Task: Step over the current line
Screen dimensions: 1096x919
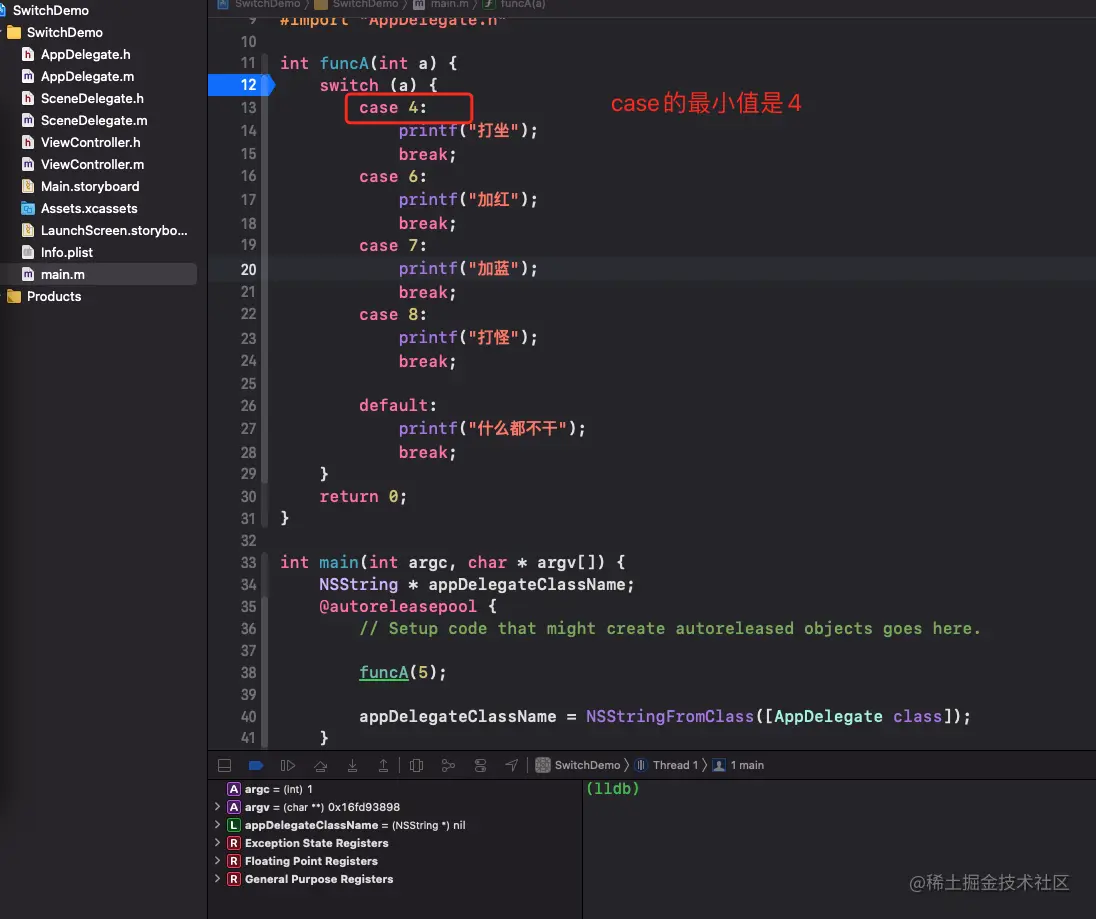Action: 320,765
